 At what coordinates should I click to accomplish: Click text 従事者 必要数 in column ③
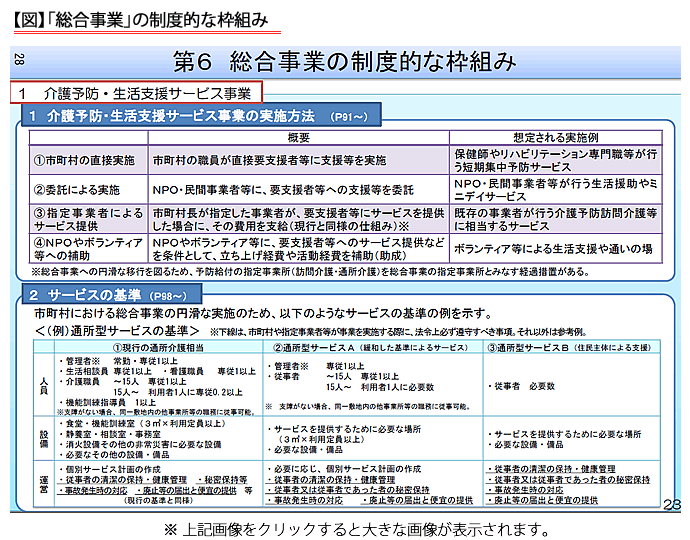tap(521, 386)
